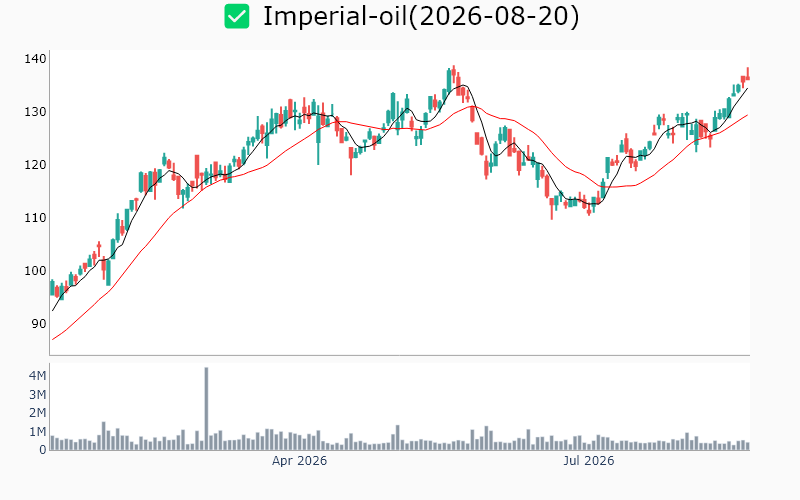The image size is (800, 500).
Task: Click the Jul 2026 date axis label
Action: (588, 461)
